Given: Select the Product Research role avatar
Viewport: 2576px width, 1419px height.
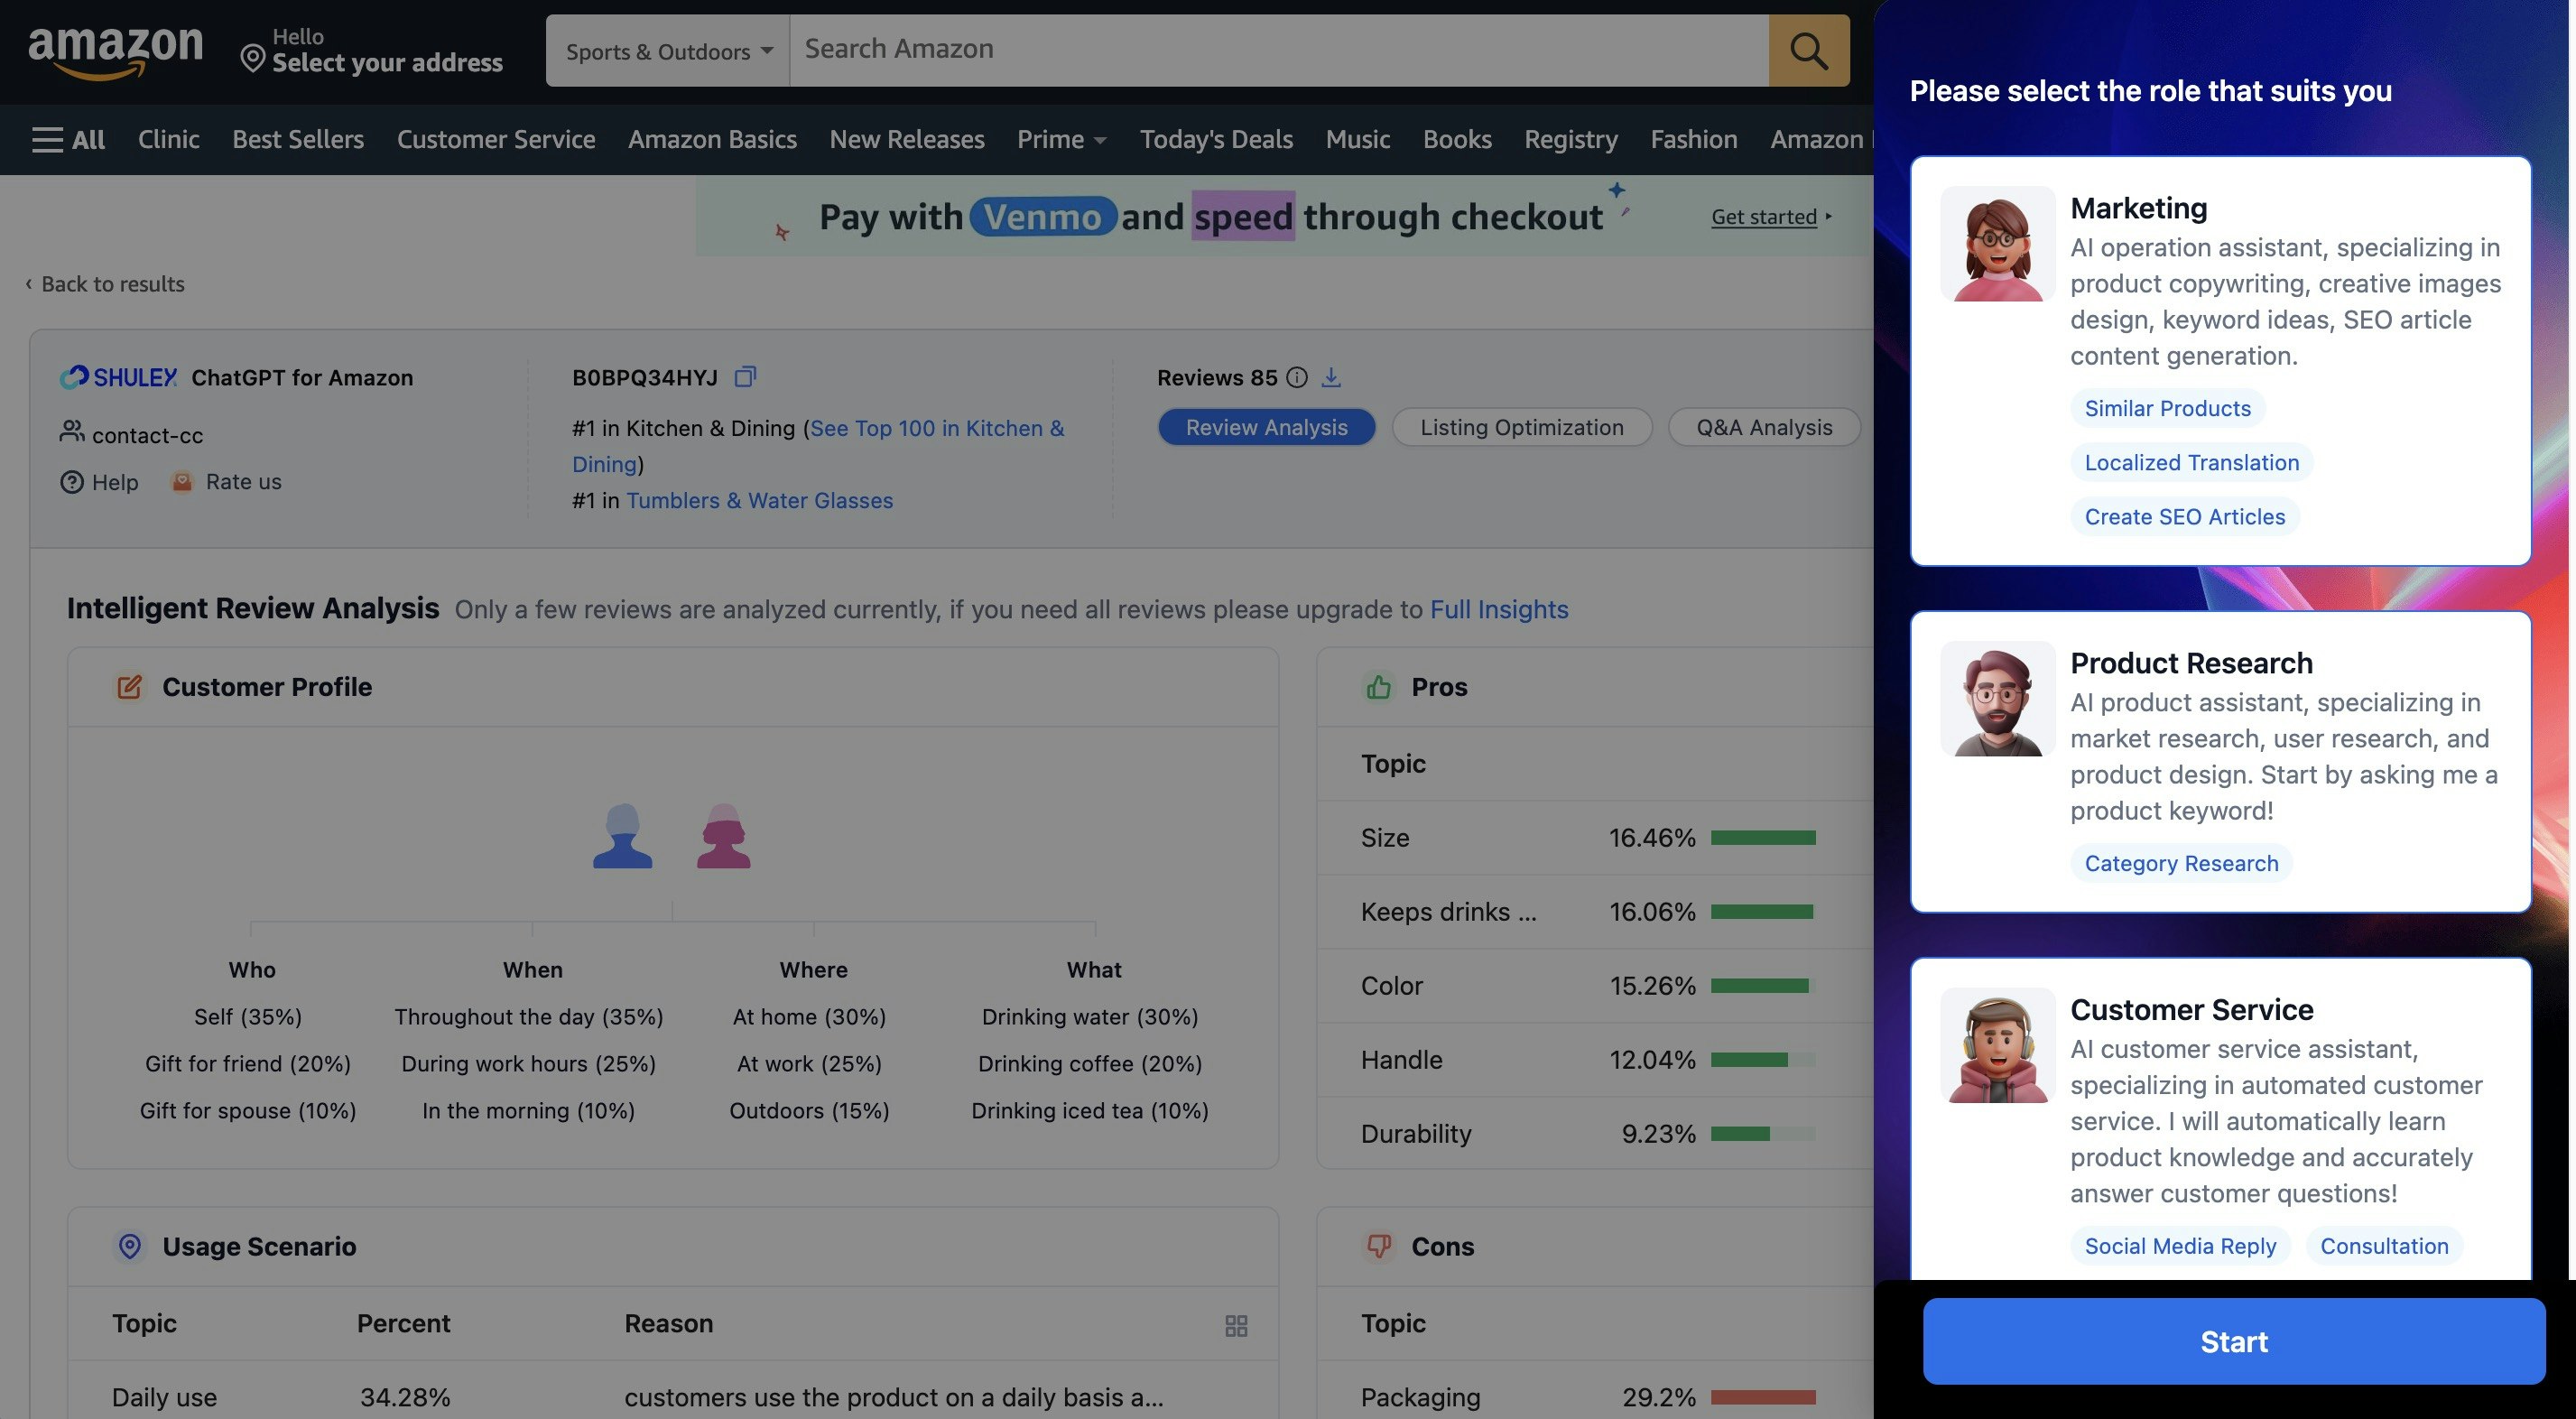Looking at the screenshot, I should pos(1997,698).
